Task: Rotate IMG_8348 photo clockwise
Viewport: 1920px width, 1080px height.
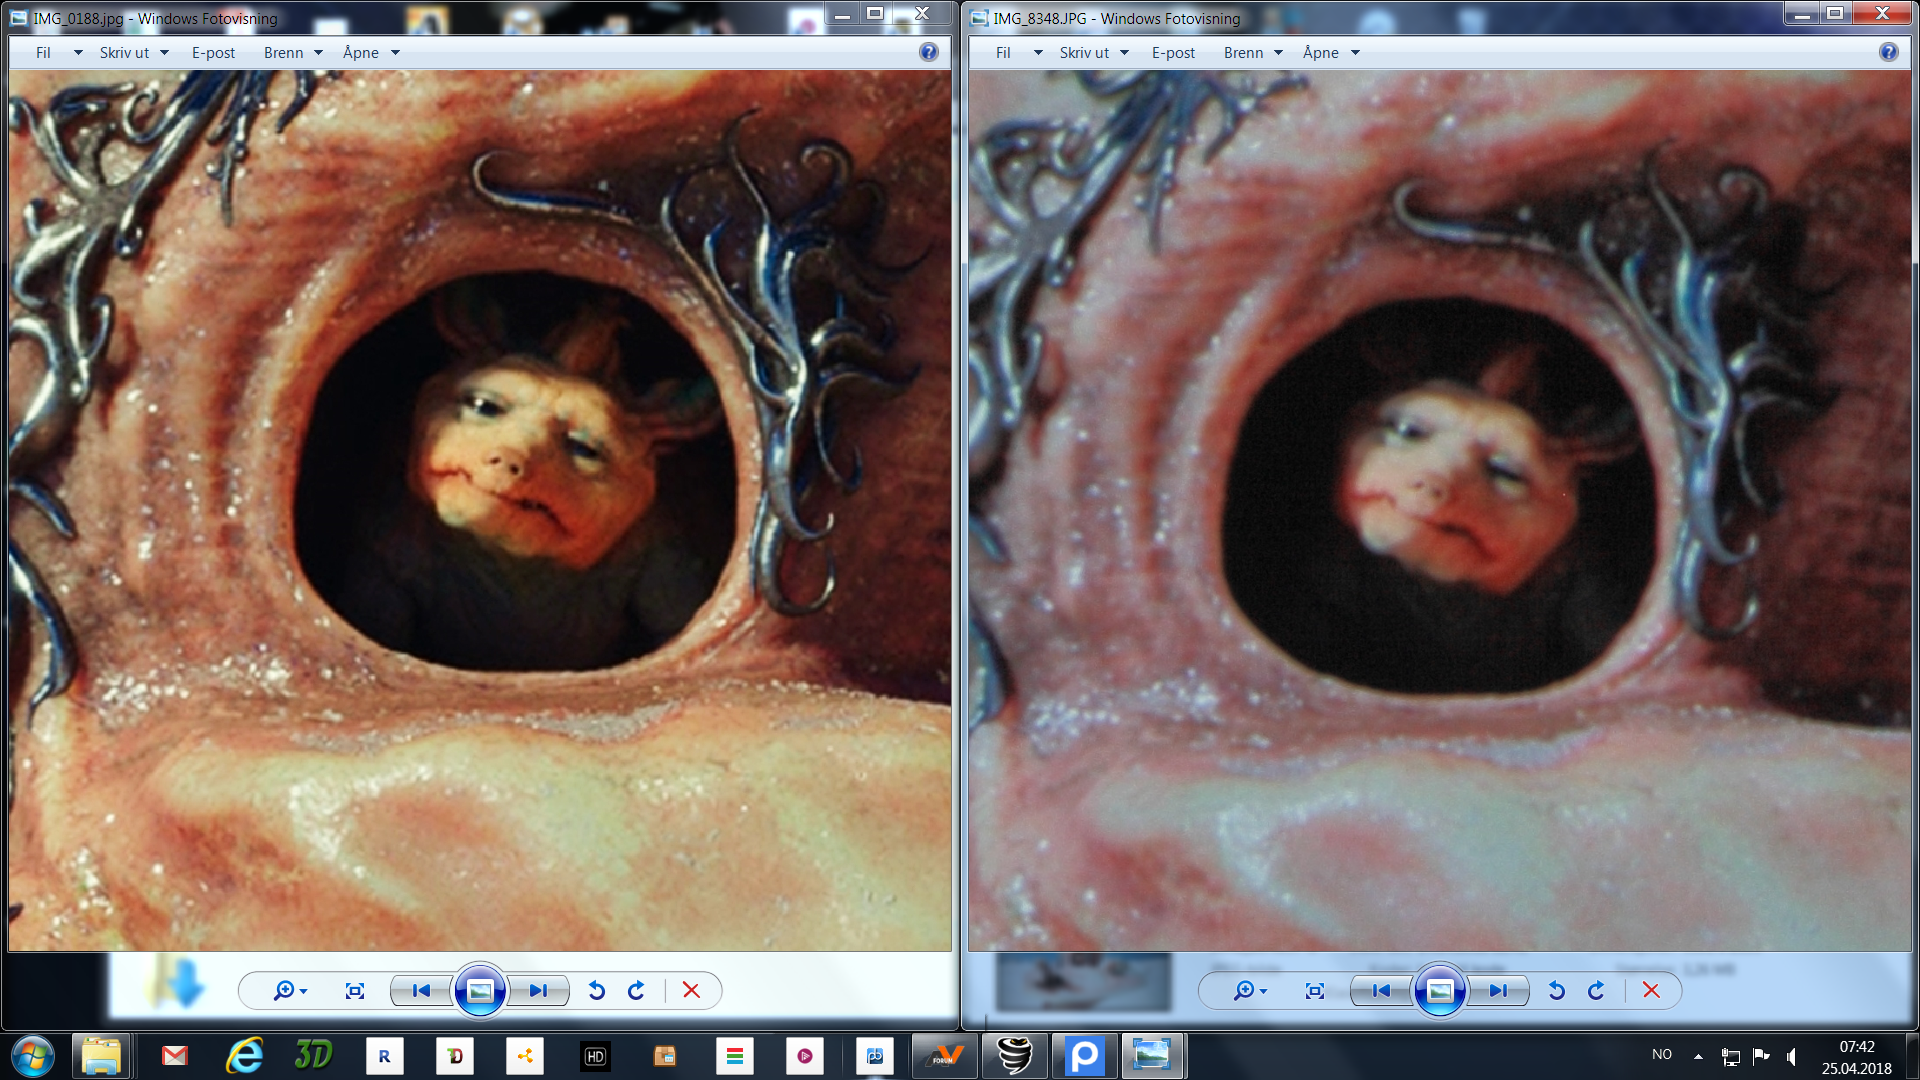Action: tap(1596, 990)
